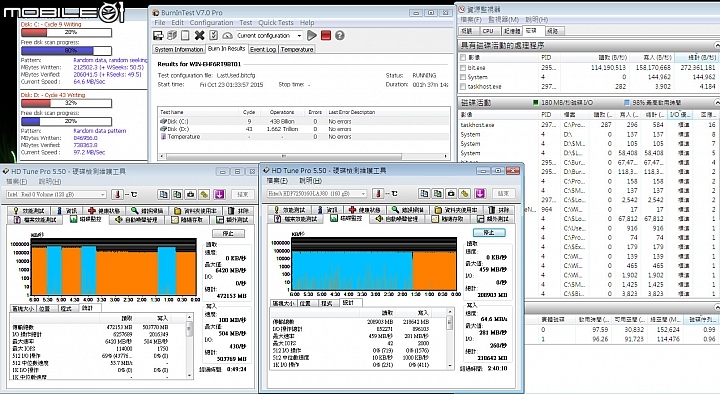720x394 pixels.
Task: Click Exit button in Intel Raid HD Tune toolbar
Action: click(x=243, y=194)
